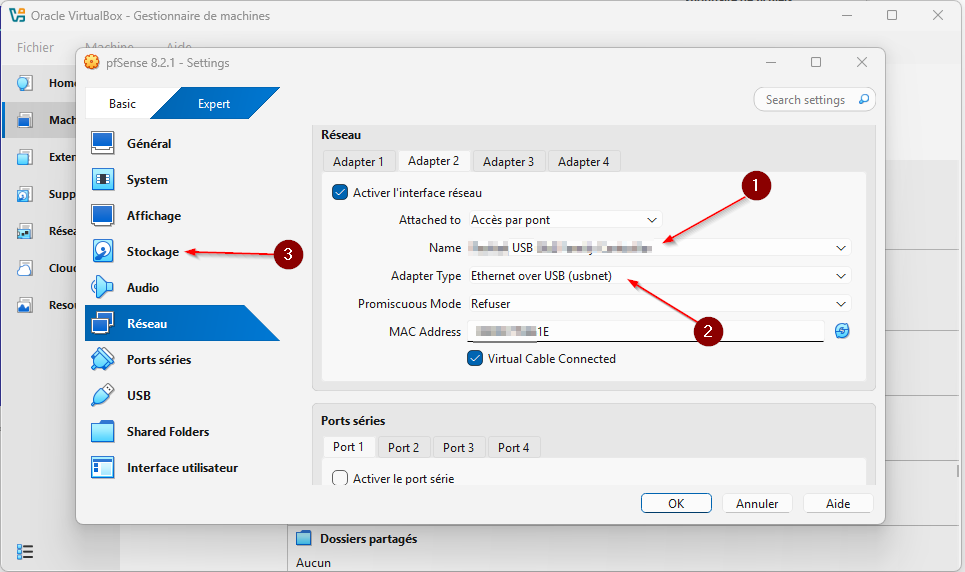Open the Shared Folders icon
This screenshot has height=572, width=965.
103,432
